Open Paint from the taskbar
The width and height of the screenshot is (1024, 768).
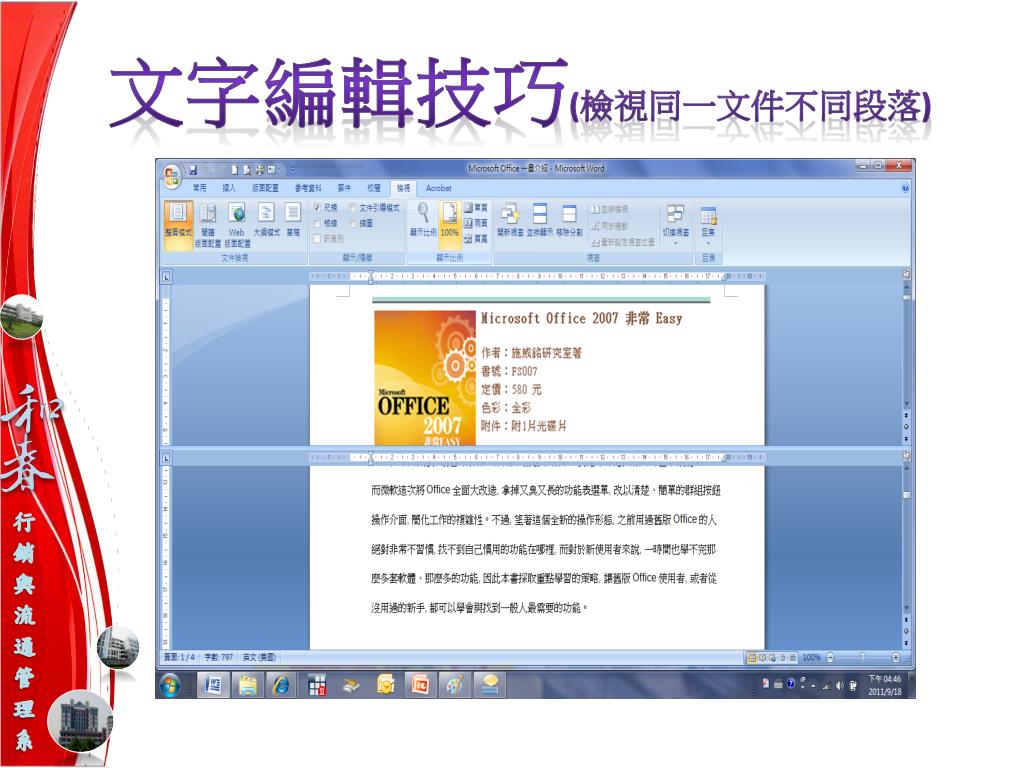pyautogui.click(x=455, y=685)
